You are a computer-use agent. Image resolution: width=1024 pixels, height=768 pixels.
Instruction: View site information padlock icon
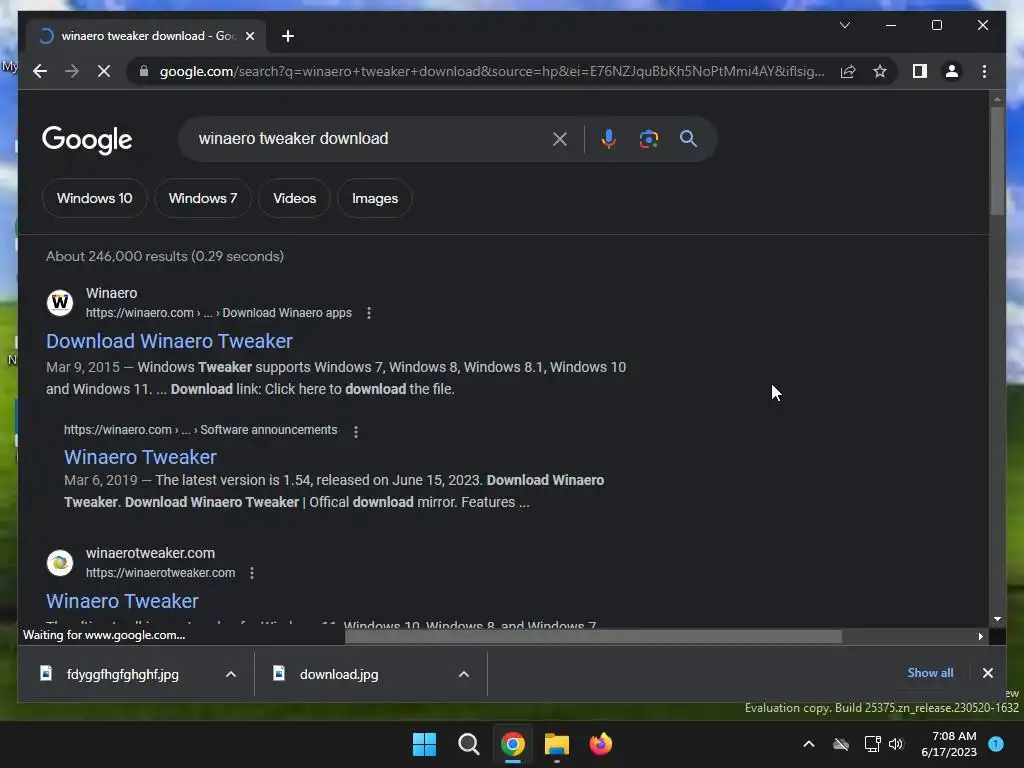(144, 71)
